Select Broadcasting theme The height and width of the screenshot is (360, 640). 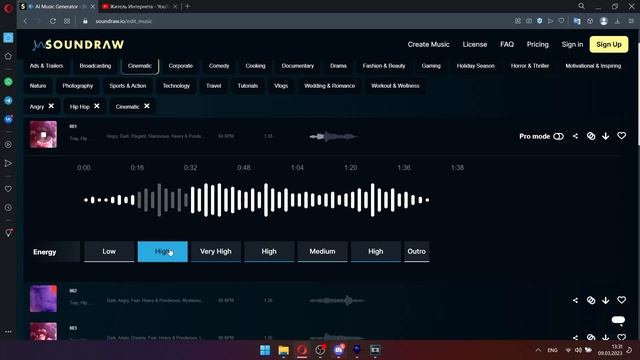[x=95, y=66]
